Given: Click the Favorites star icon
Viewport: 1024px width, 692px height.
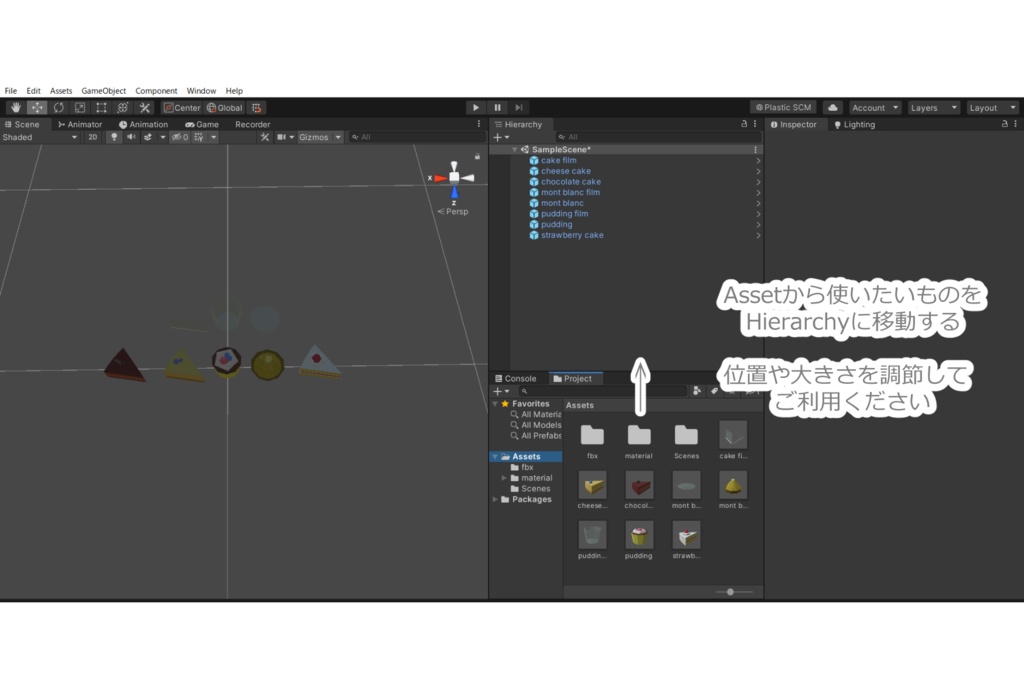Looking at the screenshot, I should pyautogui.click(x=505, y=404).
